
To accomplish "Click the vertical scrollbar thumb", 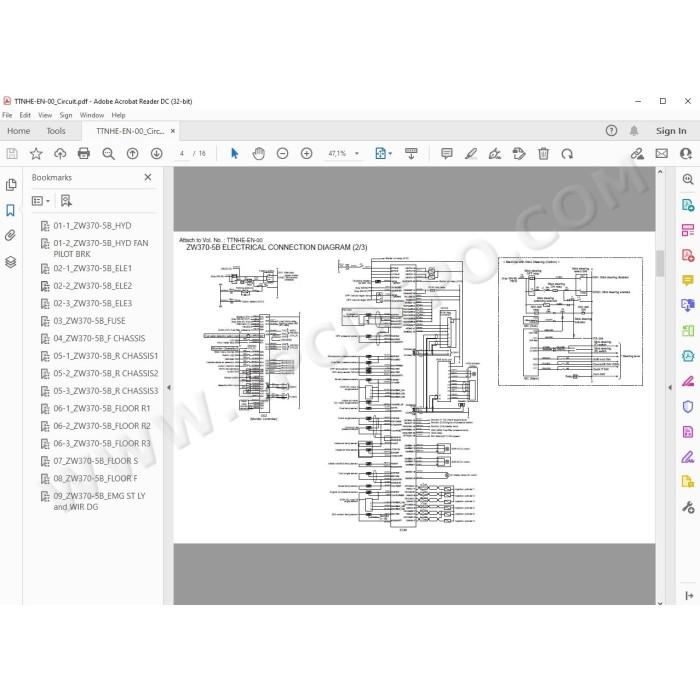I will pyautogui.click(x=660, y=263).
